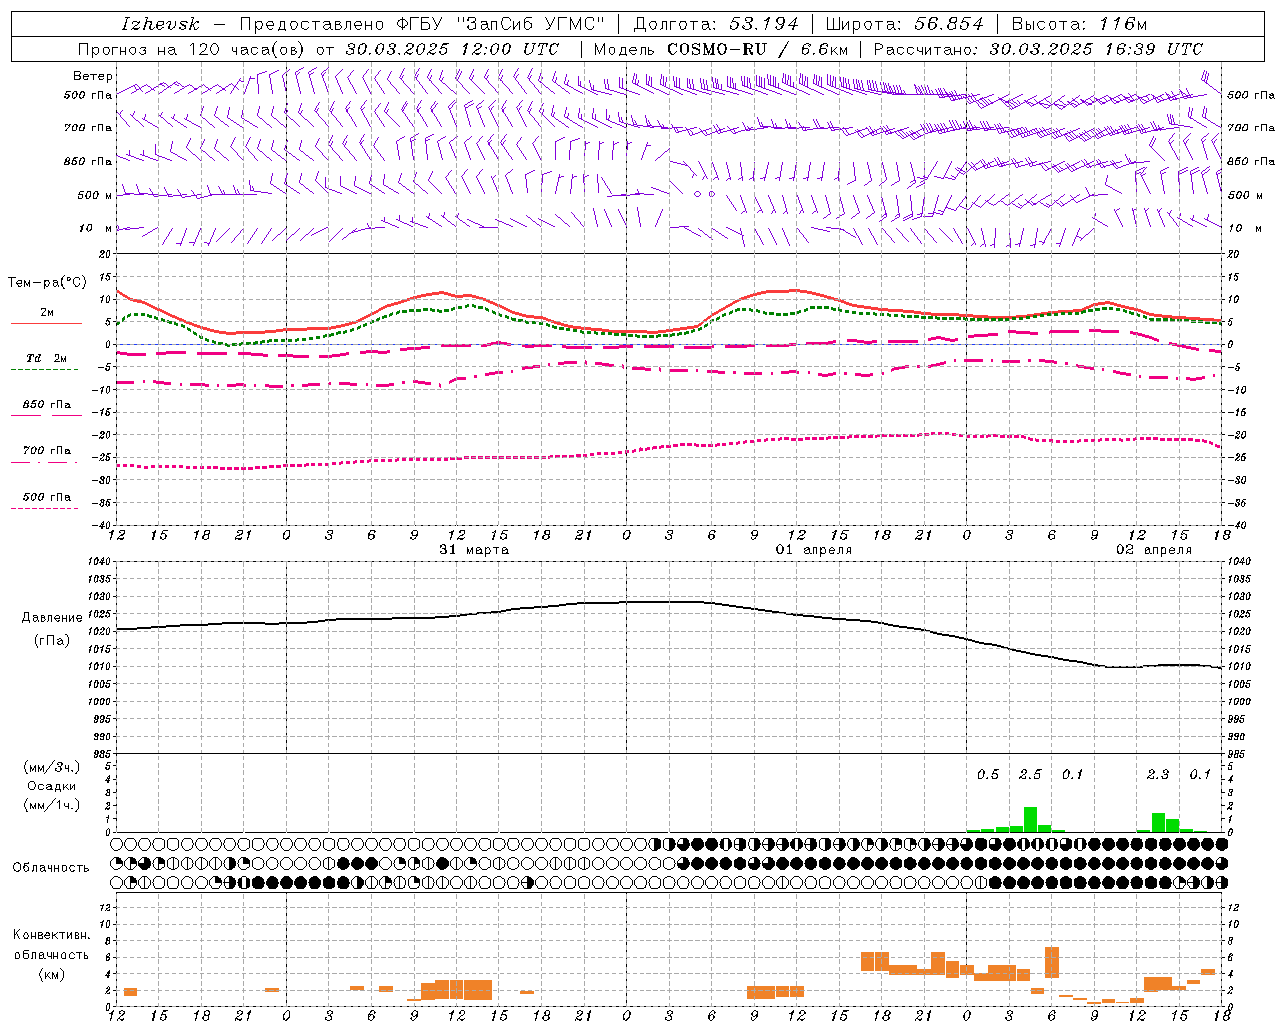This screenshot has width=1280, height=1024.
Task: Click the (мм/3ч.) precipitation unit label
Action: 52,767
